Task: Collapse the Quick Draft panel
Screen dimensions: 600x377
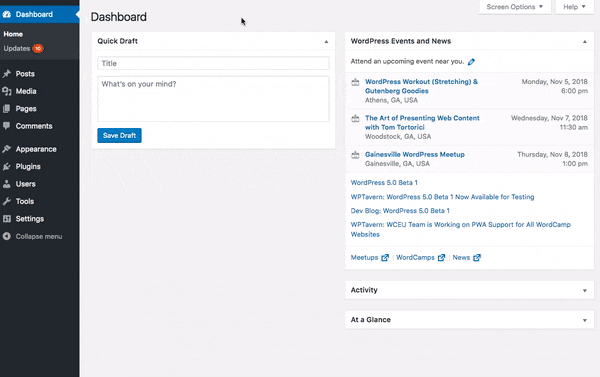Action: tap(326, 41)
